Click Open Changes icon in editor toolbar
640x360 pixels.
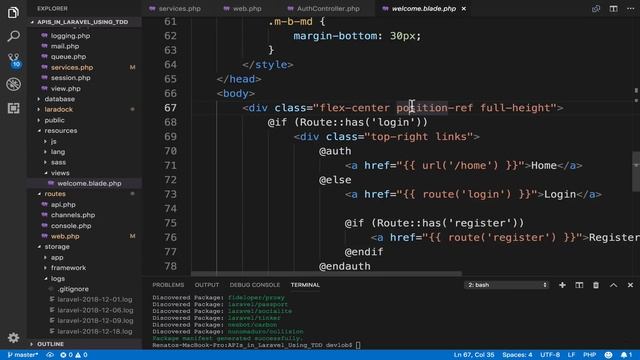coord(596,9)
